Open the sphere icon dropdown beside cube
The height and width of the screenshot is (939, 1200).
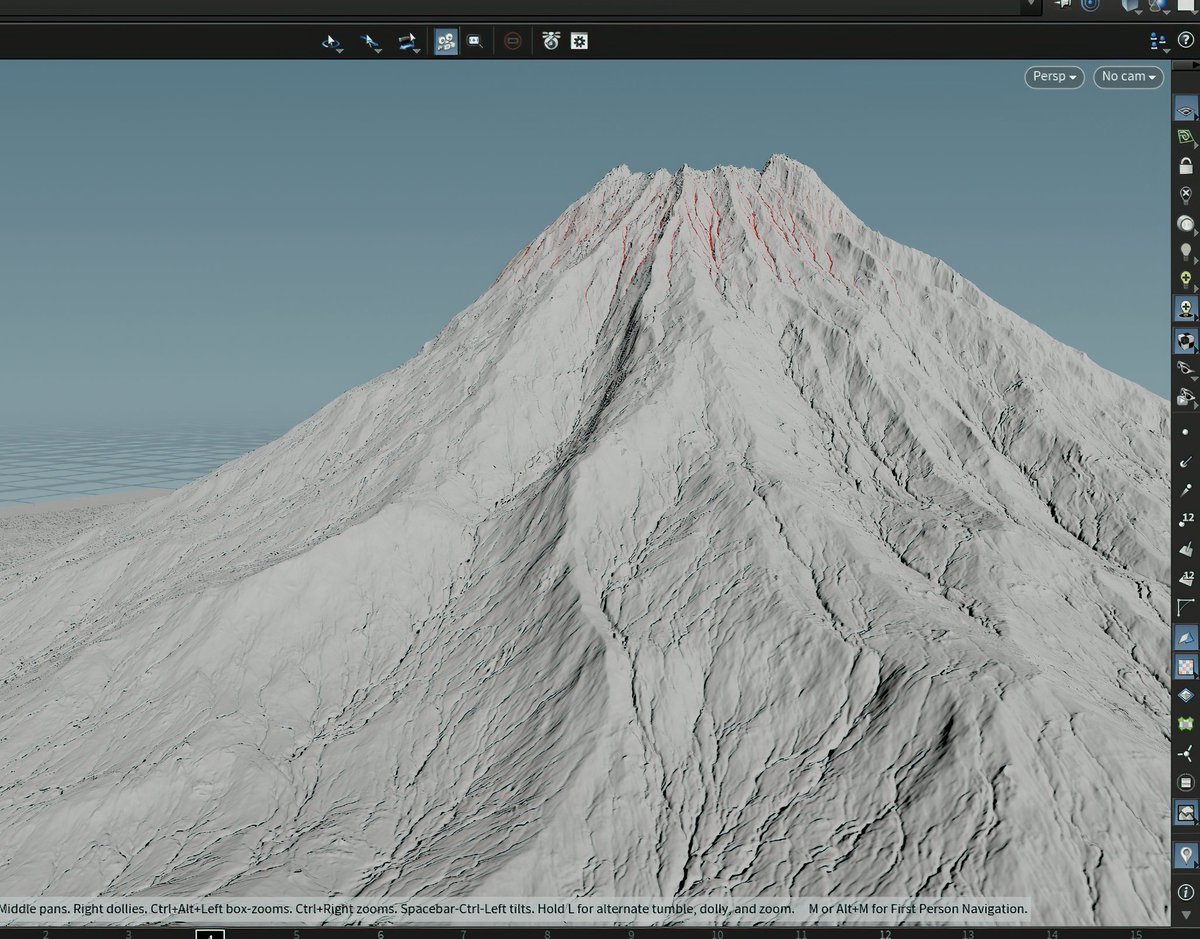click(1159, 5)
